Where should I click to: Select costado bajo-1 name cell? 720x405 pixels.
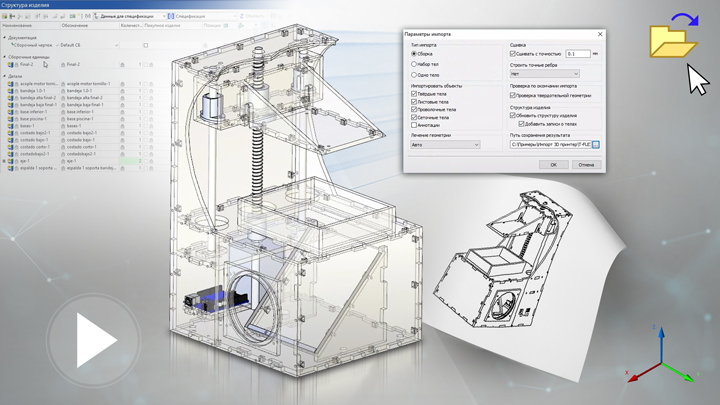click(x=34, y=140)
